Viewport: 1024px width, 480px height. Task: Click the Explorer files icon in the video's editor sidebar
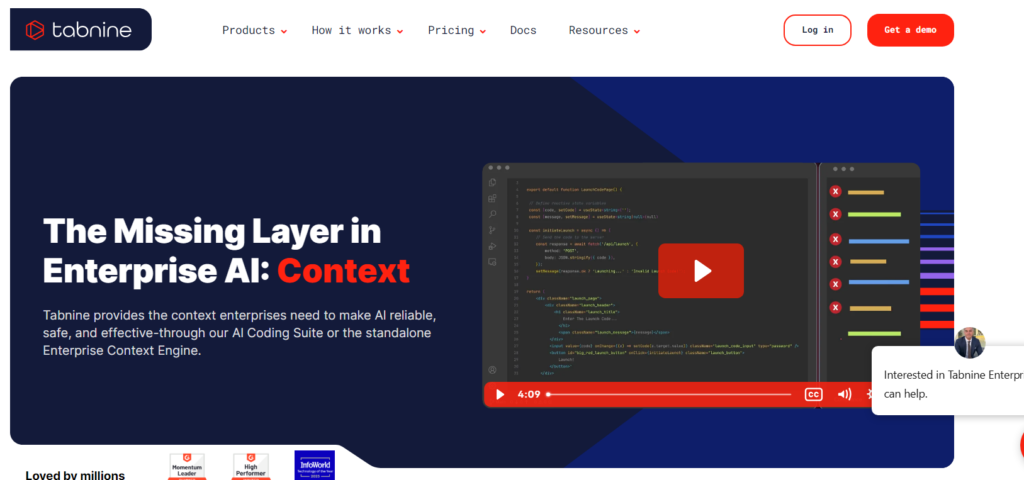pyautogui.click(x=492, y=183)
